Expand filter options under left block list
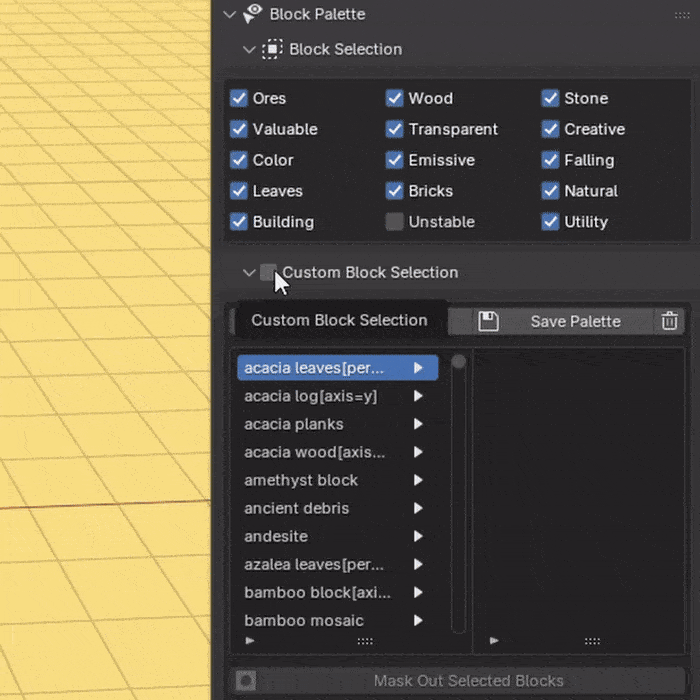 tap(250, 640)
